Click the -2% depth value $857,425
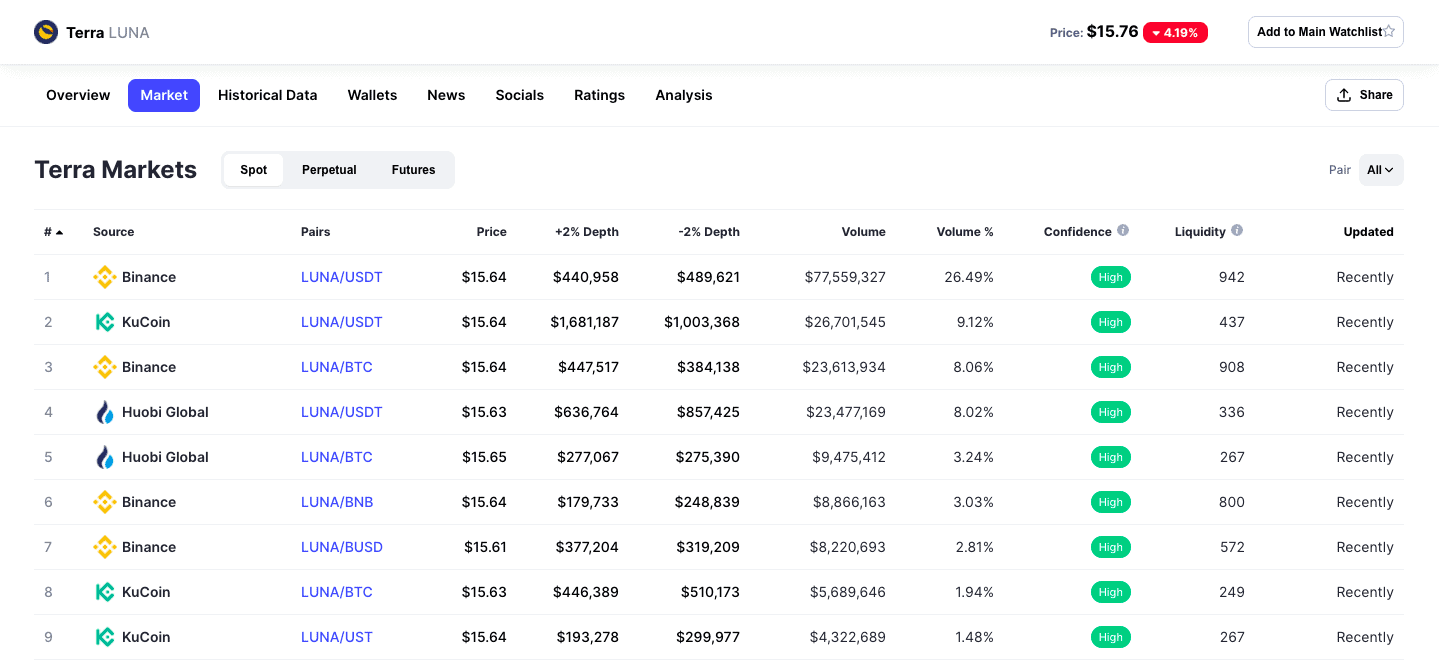Image resolution: width=1439 pixels, height=663 pixels. 708,412
